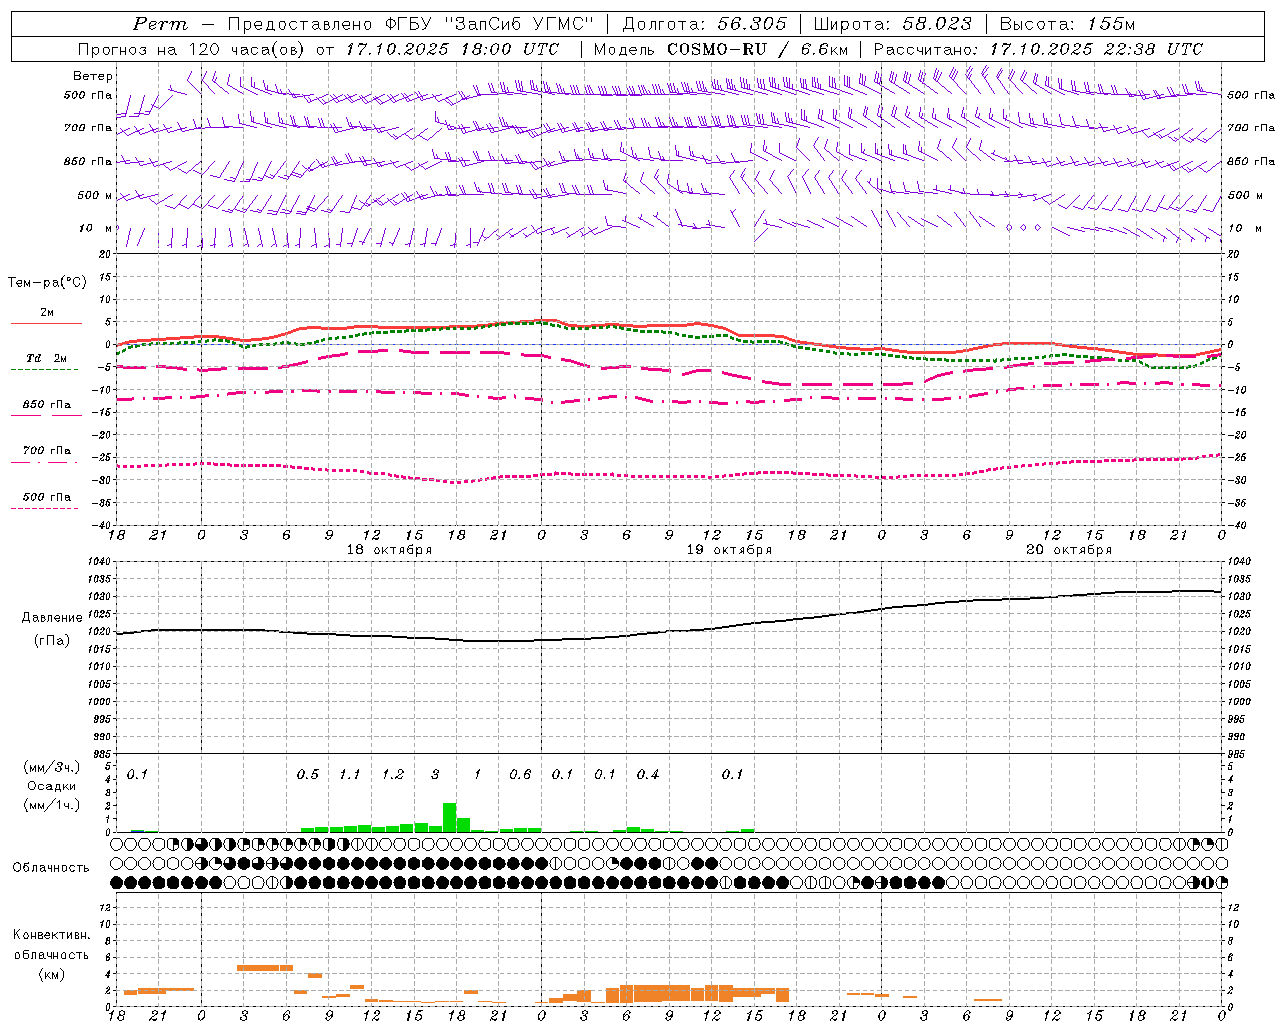This screenshot has height=1024, width=1280.
Task: Click the 19 октября date label
Action: coord(729,550)
